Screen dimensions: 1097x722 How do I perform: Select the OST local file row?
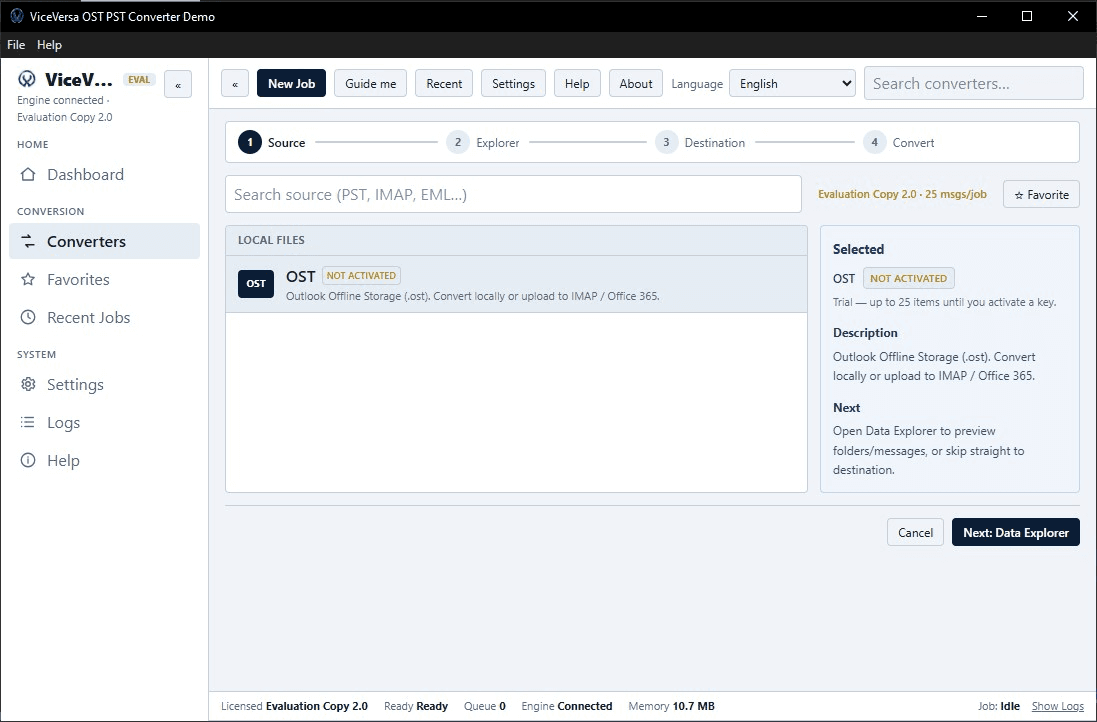point(516,284)
